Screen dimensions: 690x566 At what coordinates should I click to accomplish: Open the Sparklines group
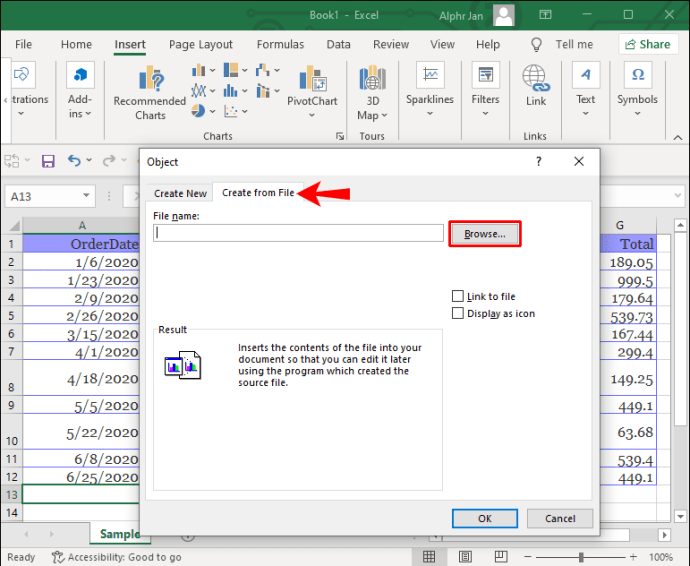430,80
